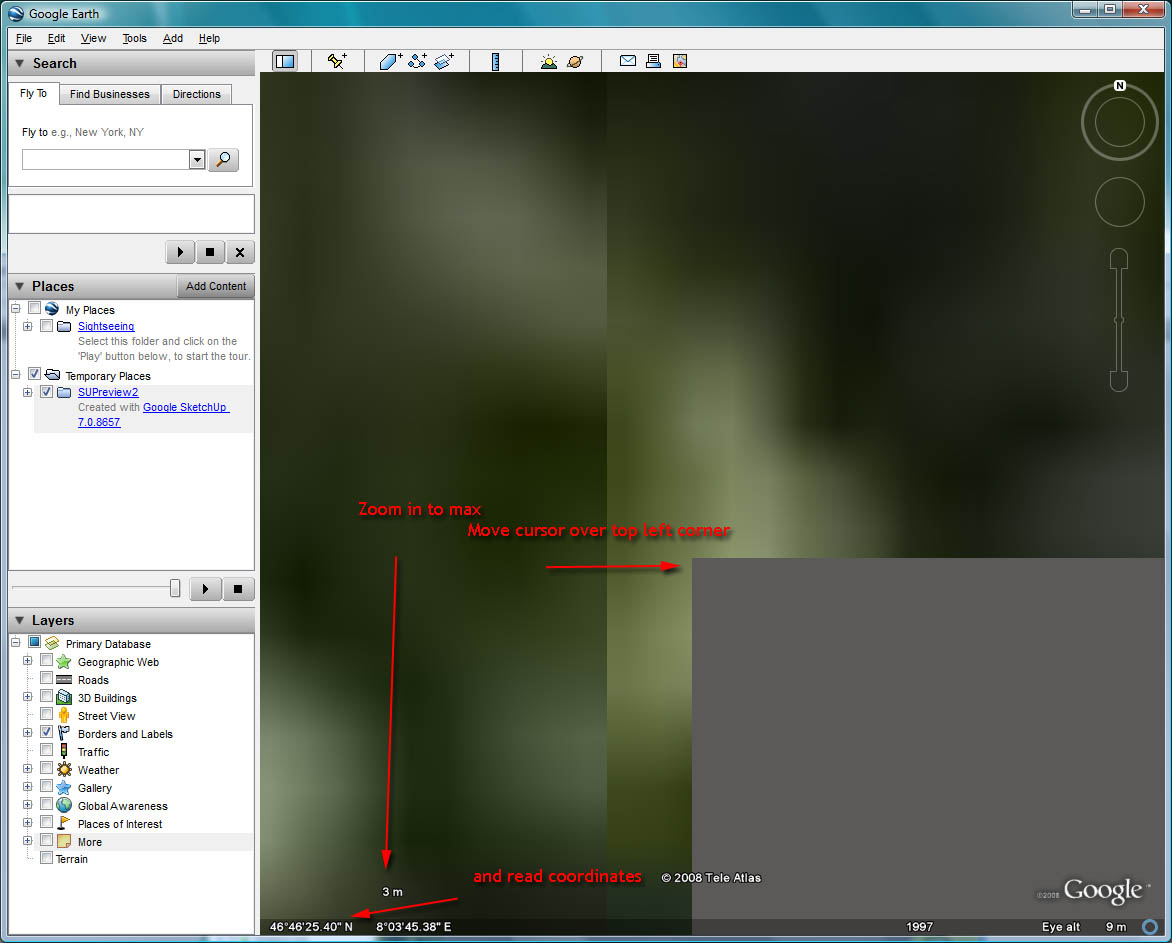Play the Places tour
Viewport: 1172px width, 943px height.
click(x=206, y=589)
